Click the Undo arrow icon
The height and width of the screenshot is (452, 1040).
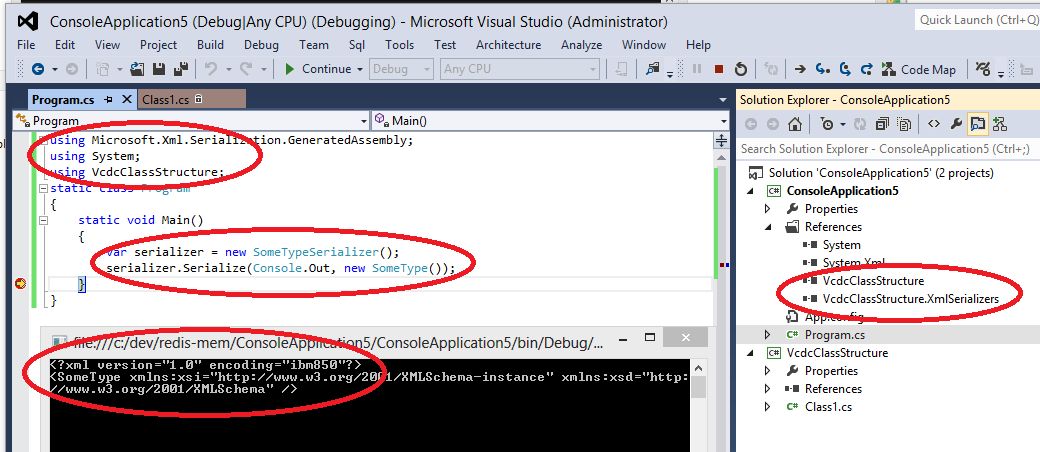coord(211,69)
